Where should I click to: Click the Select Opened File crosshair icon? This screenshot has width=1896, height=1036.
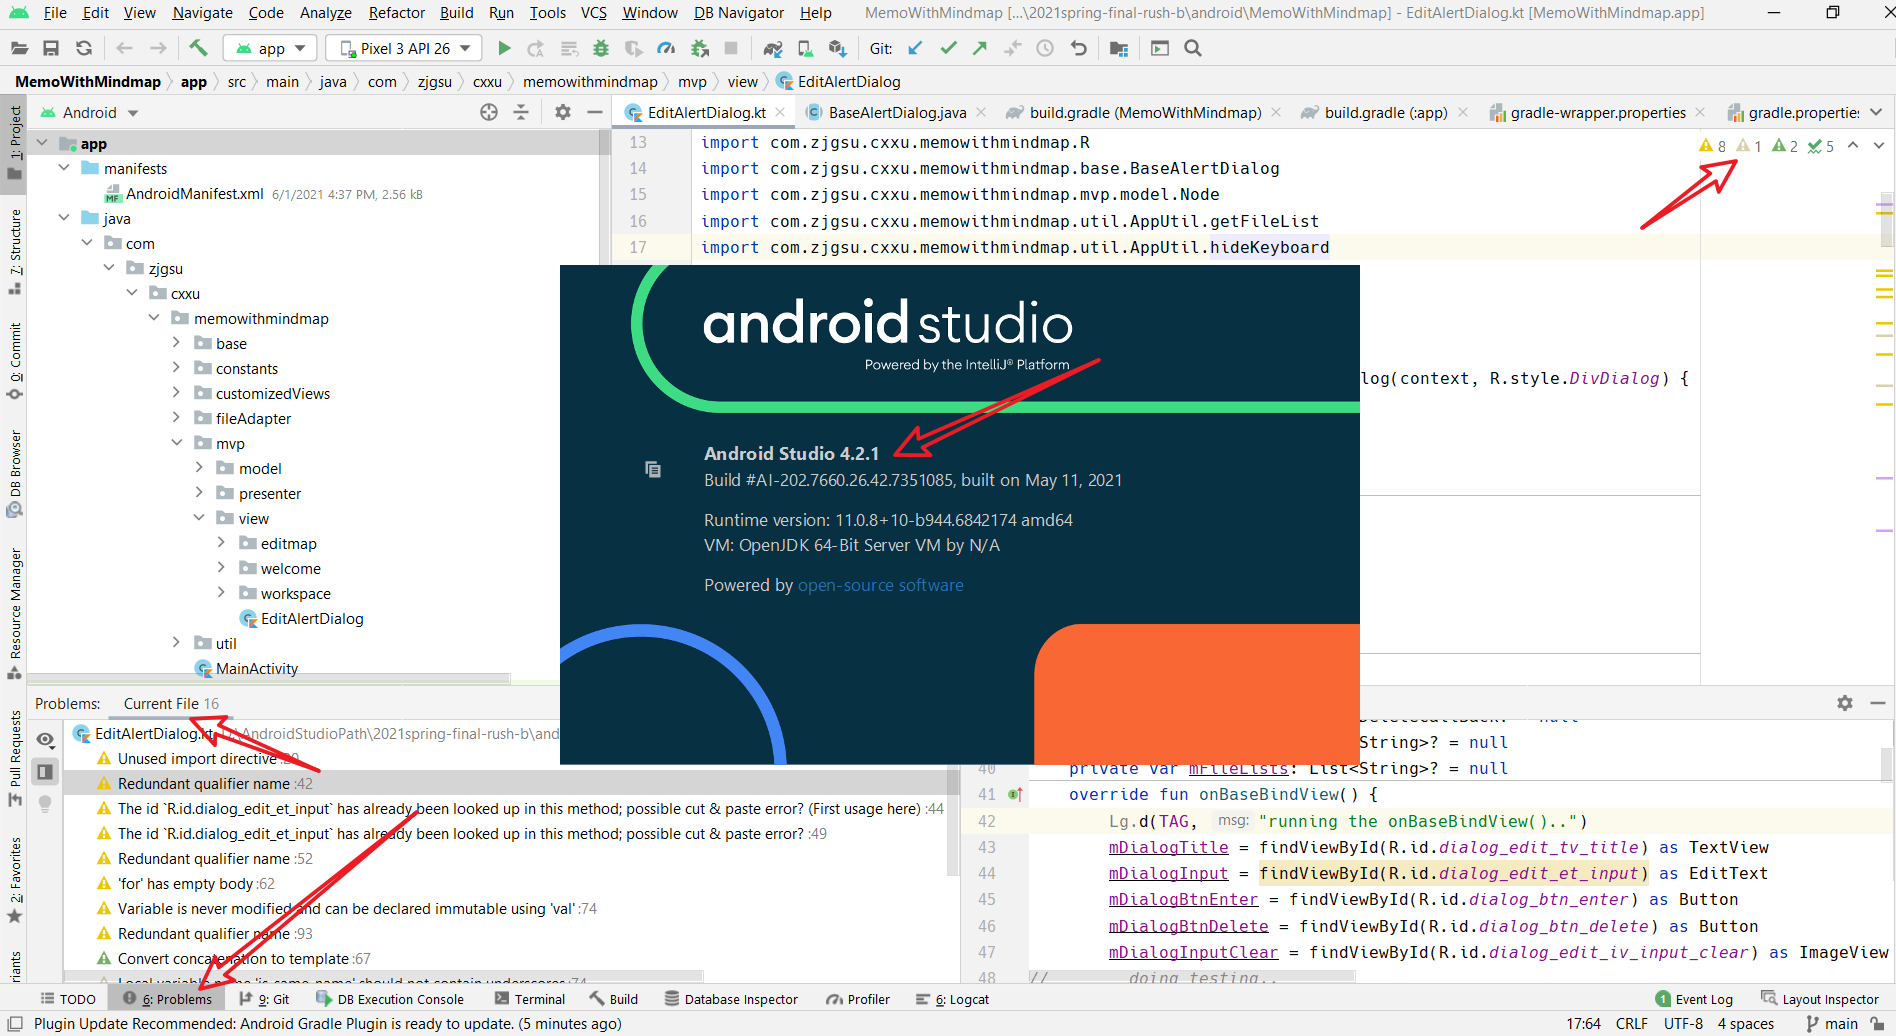pyautogui.click(x=489, y=112)
